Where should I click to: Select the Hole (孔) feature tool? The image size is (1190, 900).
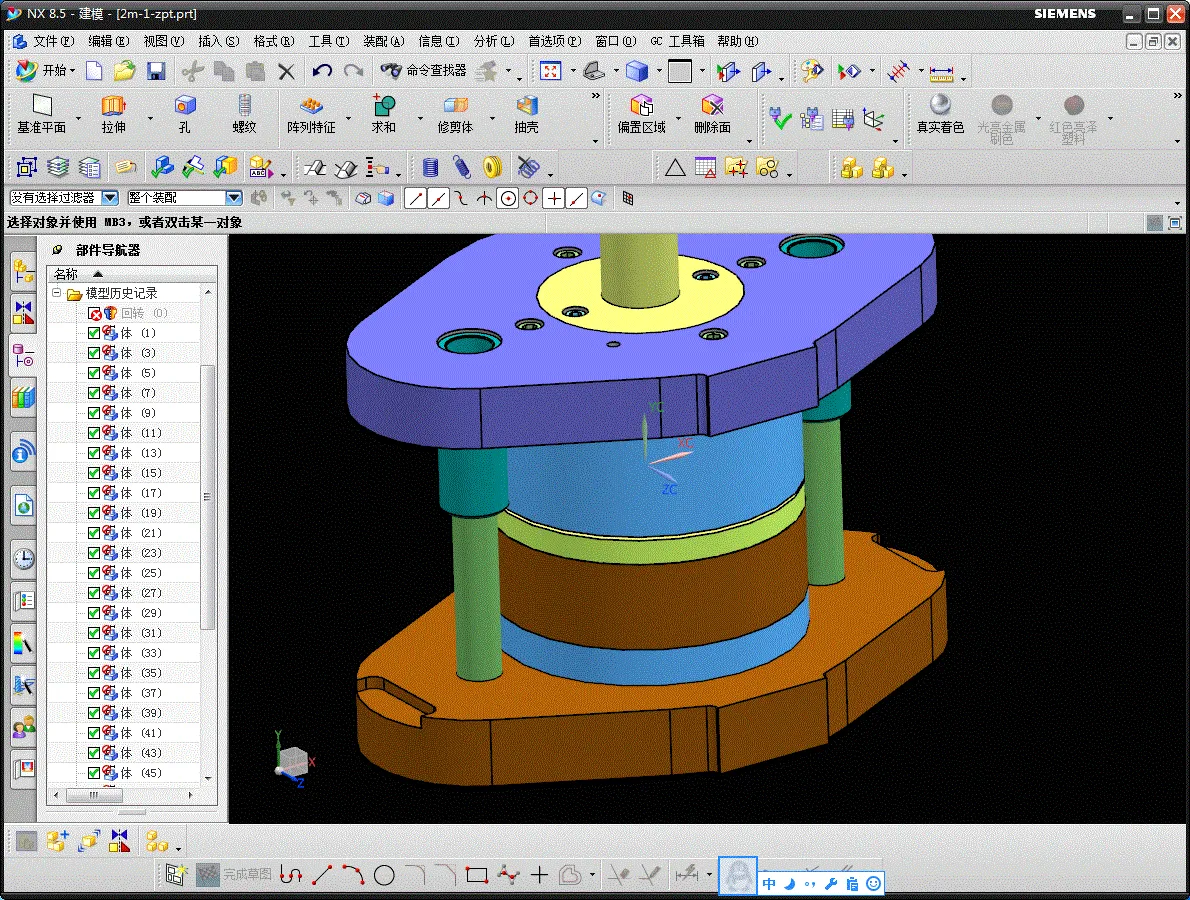pyautogui.click(x=185, y=106)
